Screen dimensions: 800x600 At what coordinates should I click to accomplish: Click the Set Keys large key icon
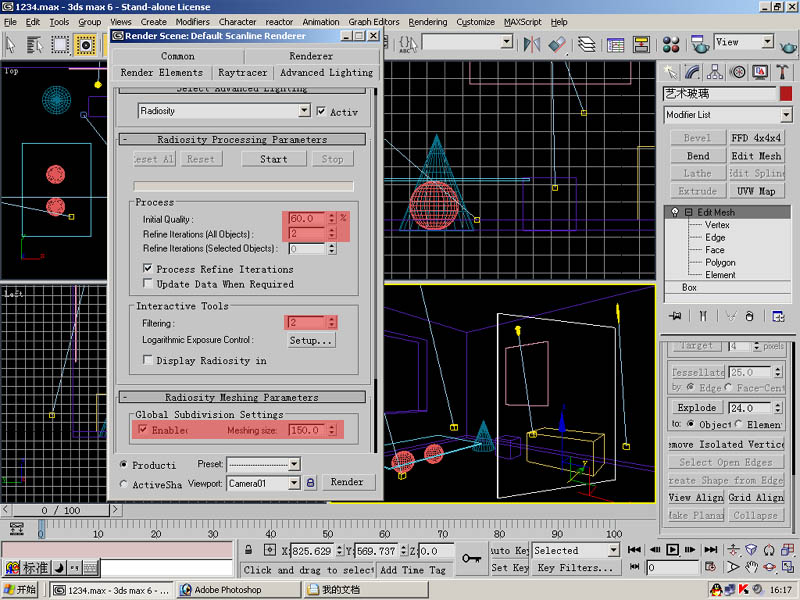[471, 559]
